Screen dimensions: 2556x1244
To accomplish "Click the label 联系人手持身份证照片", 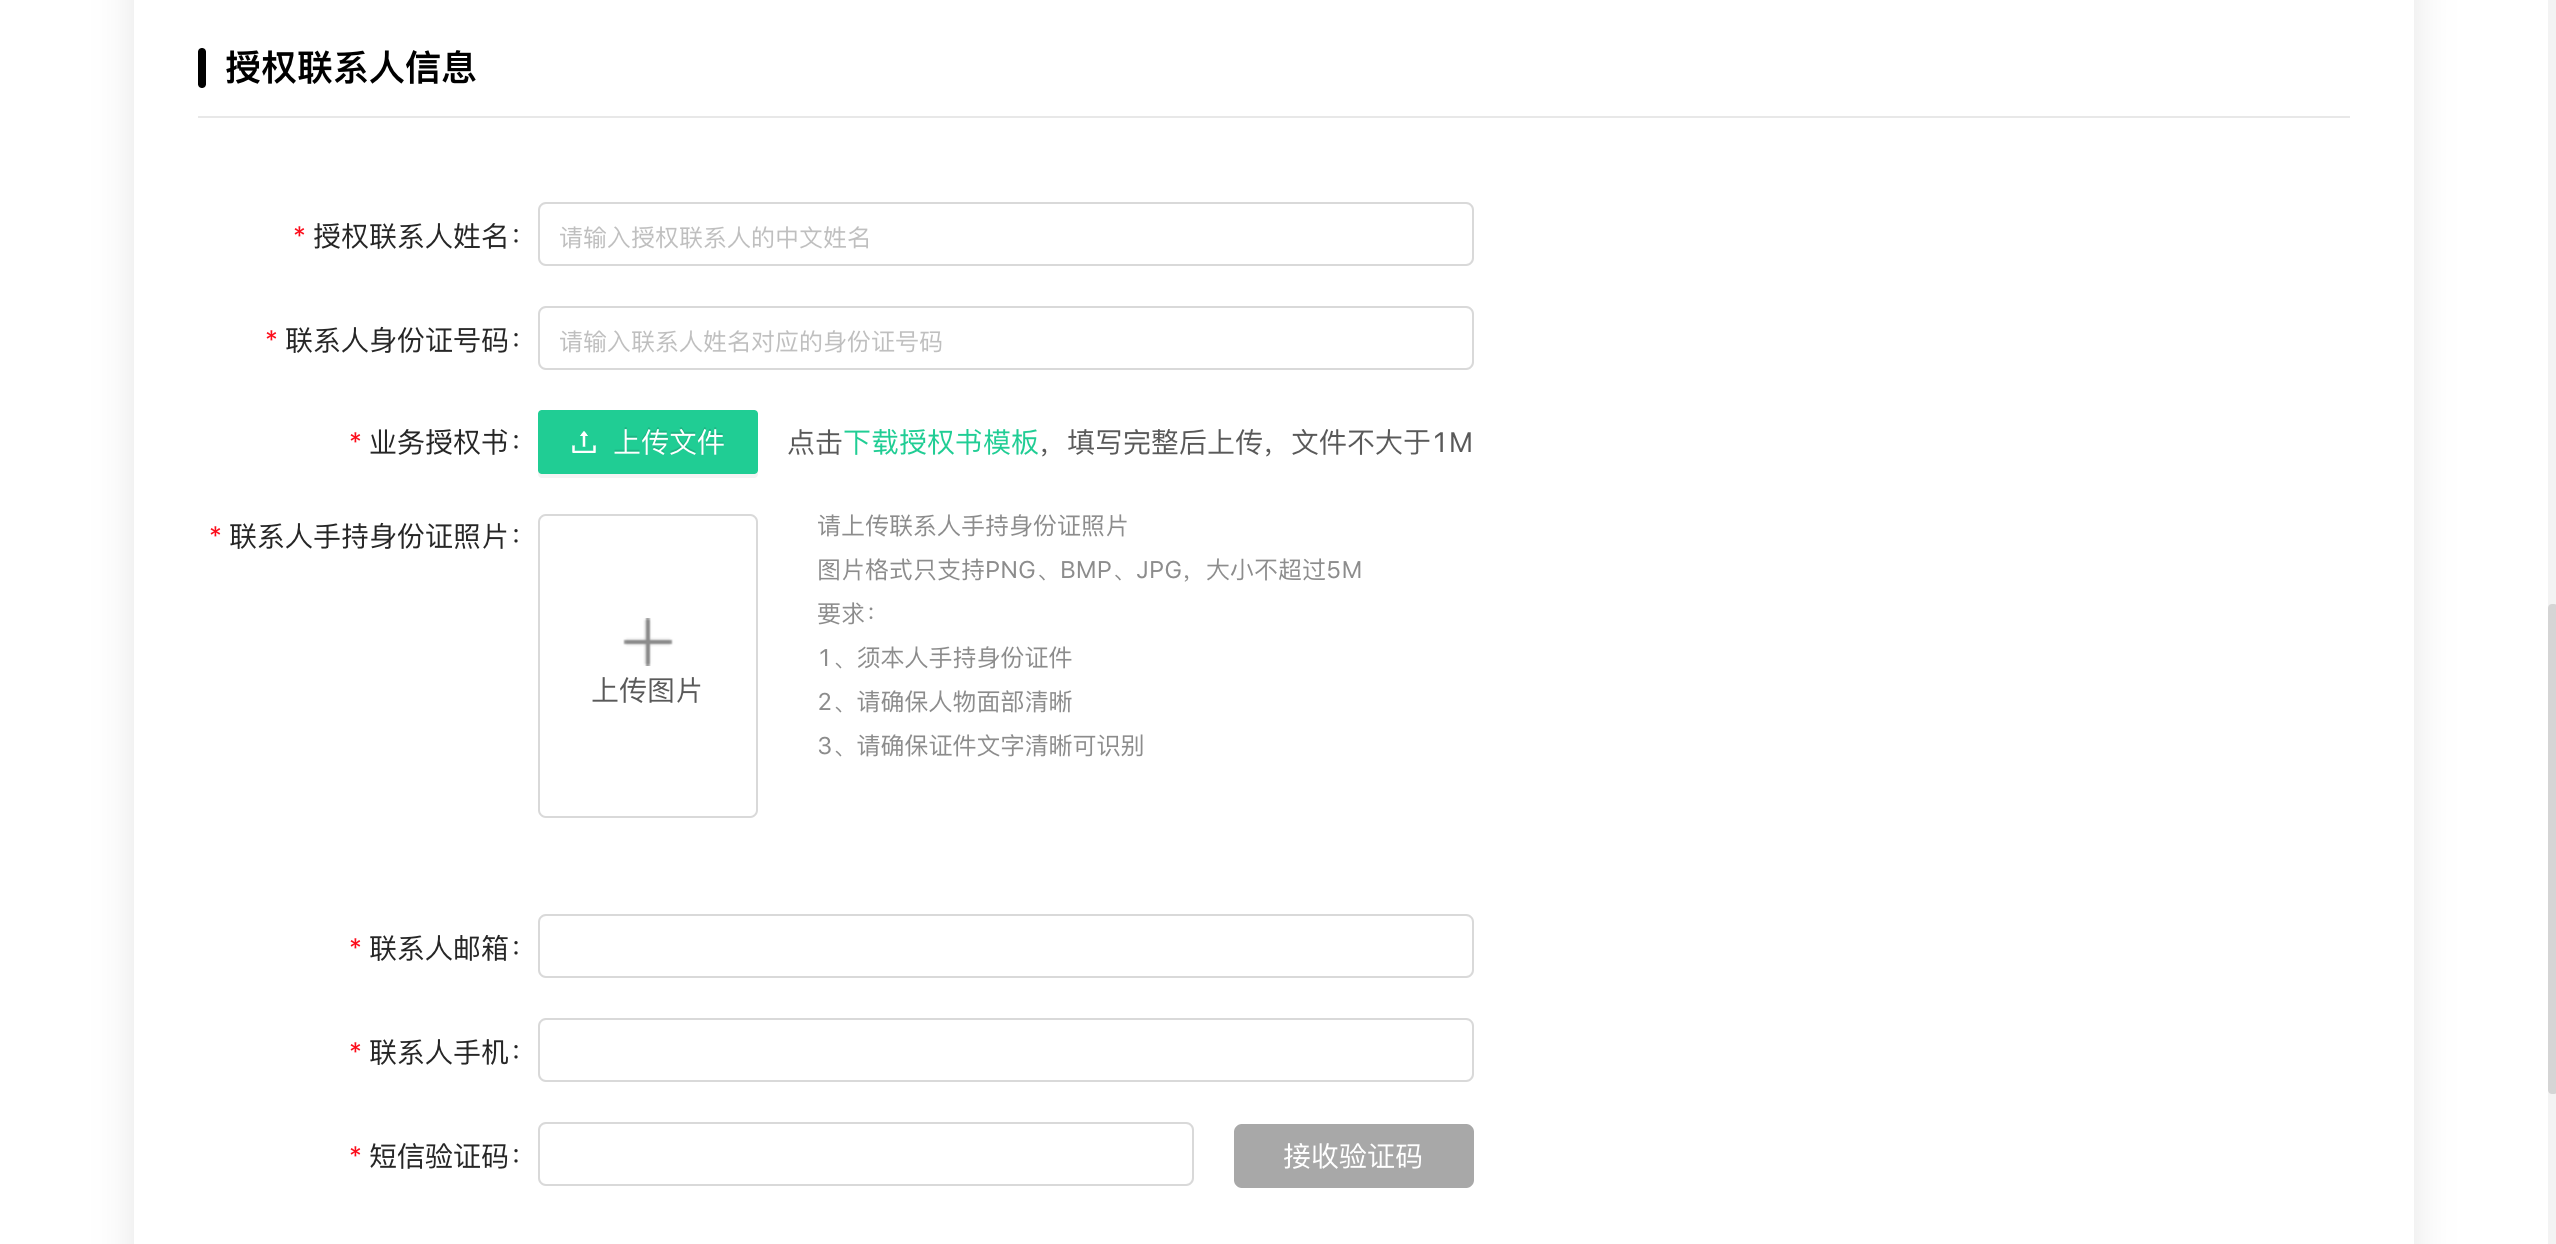I will click(369, 537).
